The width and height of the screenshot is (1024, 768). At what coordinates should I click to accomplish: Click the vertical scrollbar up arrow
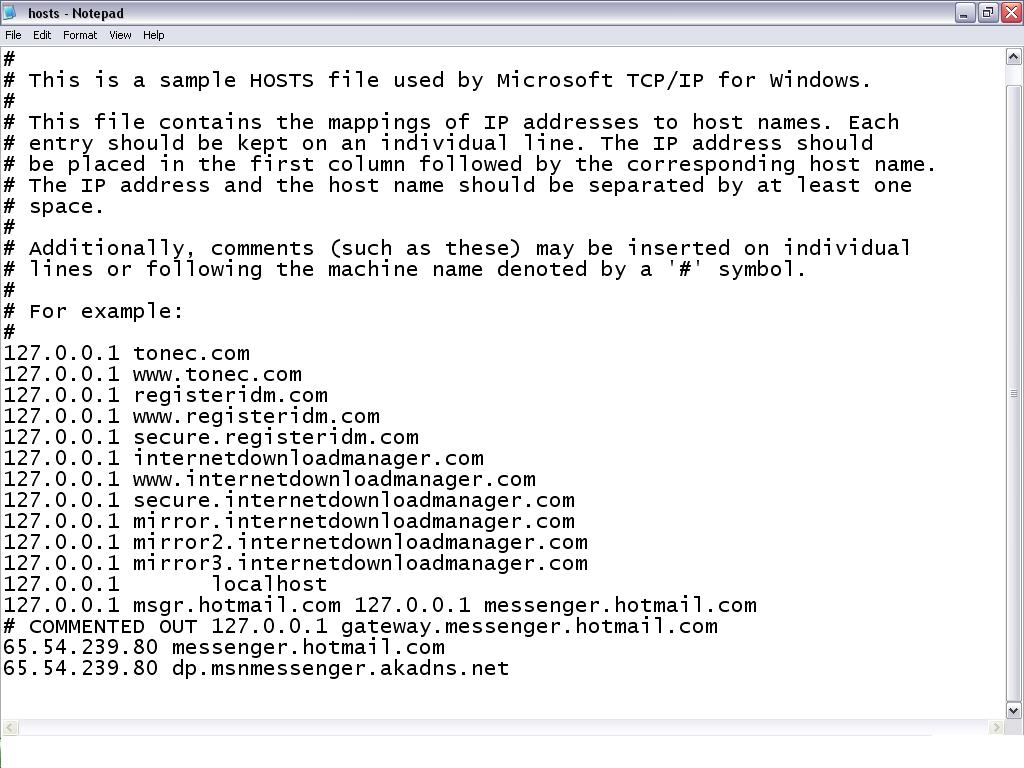[1013, 57]
